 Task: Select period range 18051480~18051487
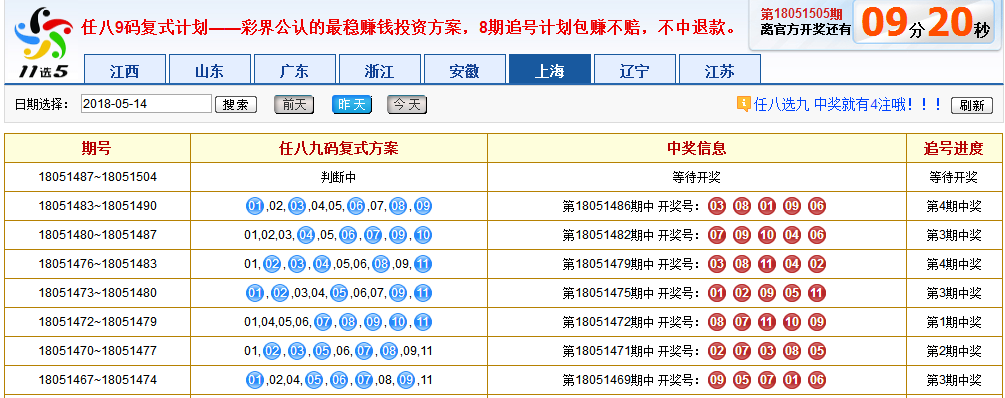(97, 235)
